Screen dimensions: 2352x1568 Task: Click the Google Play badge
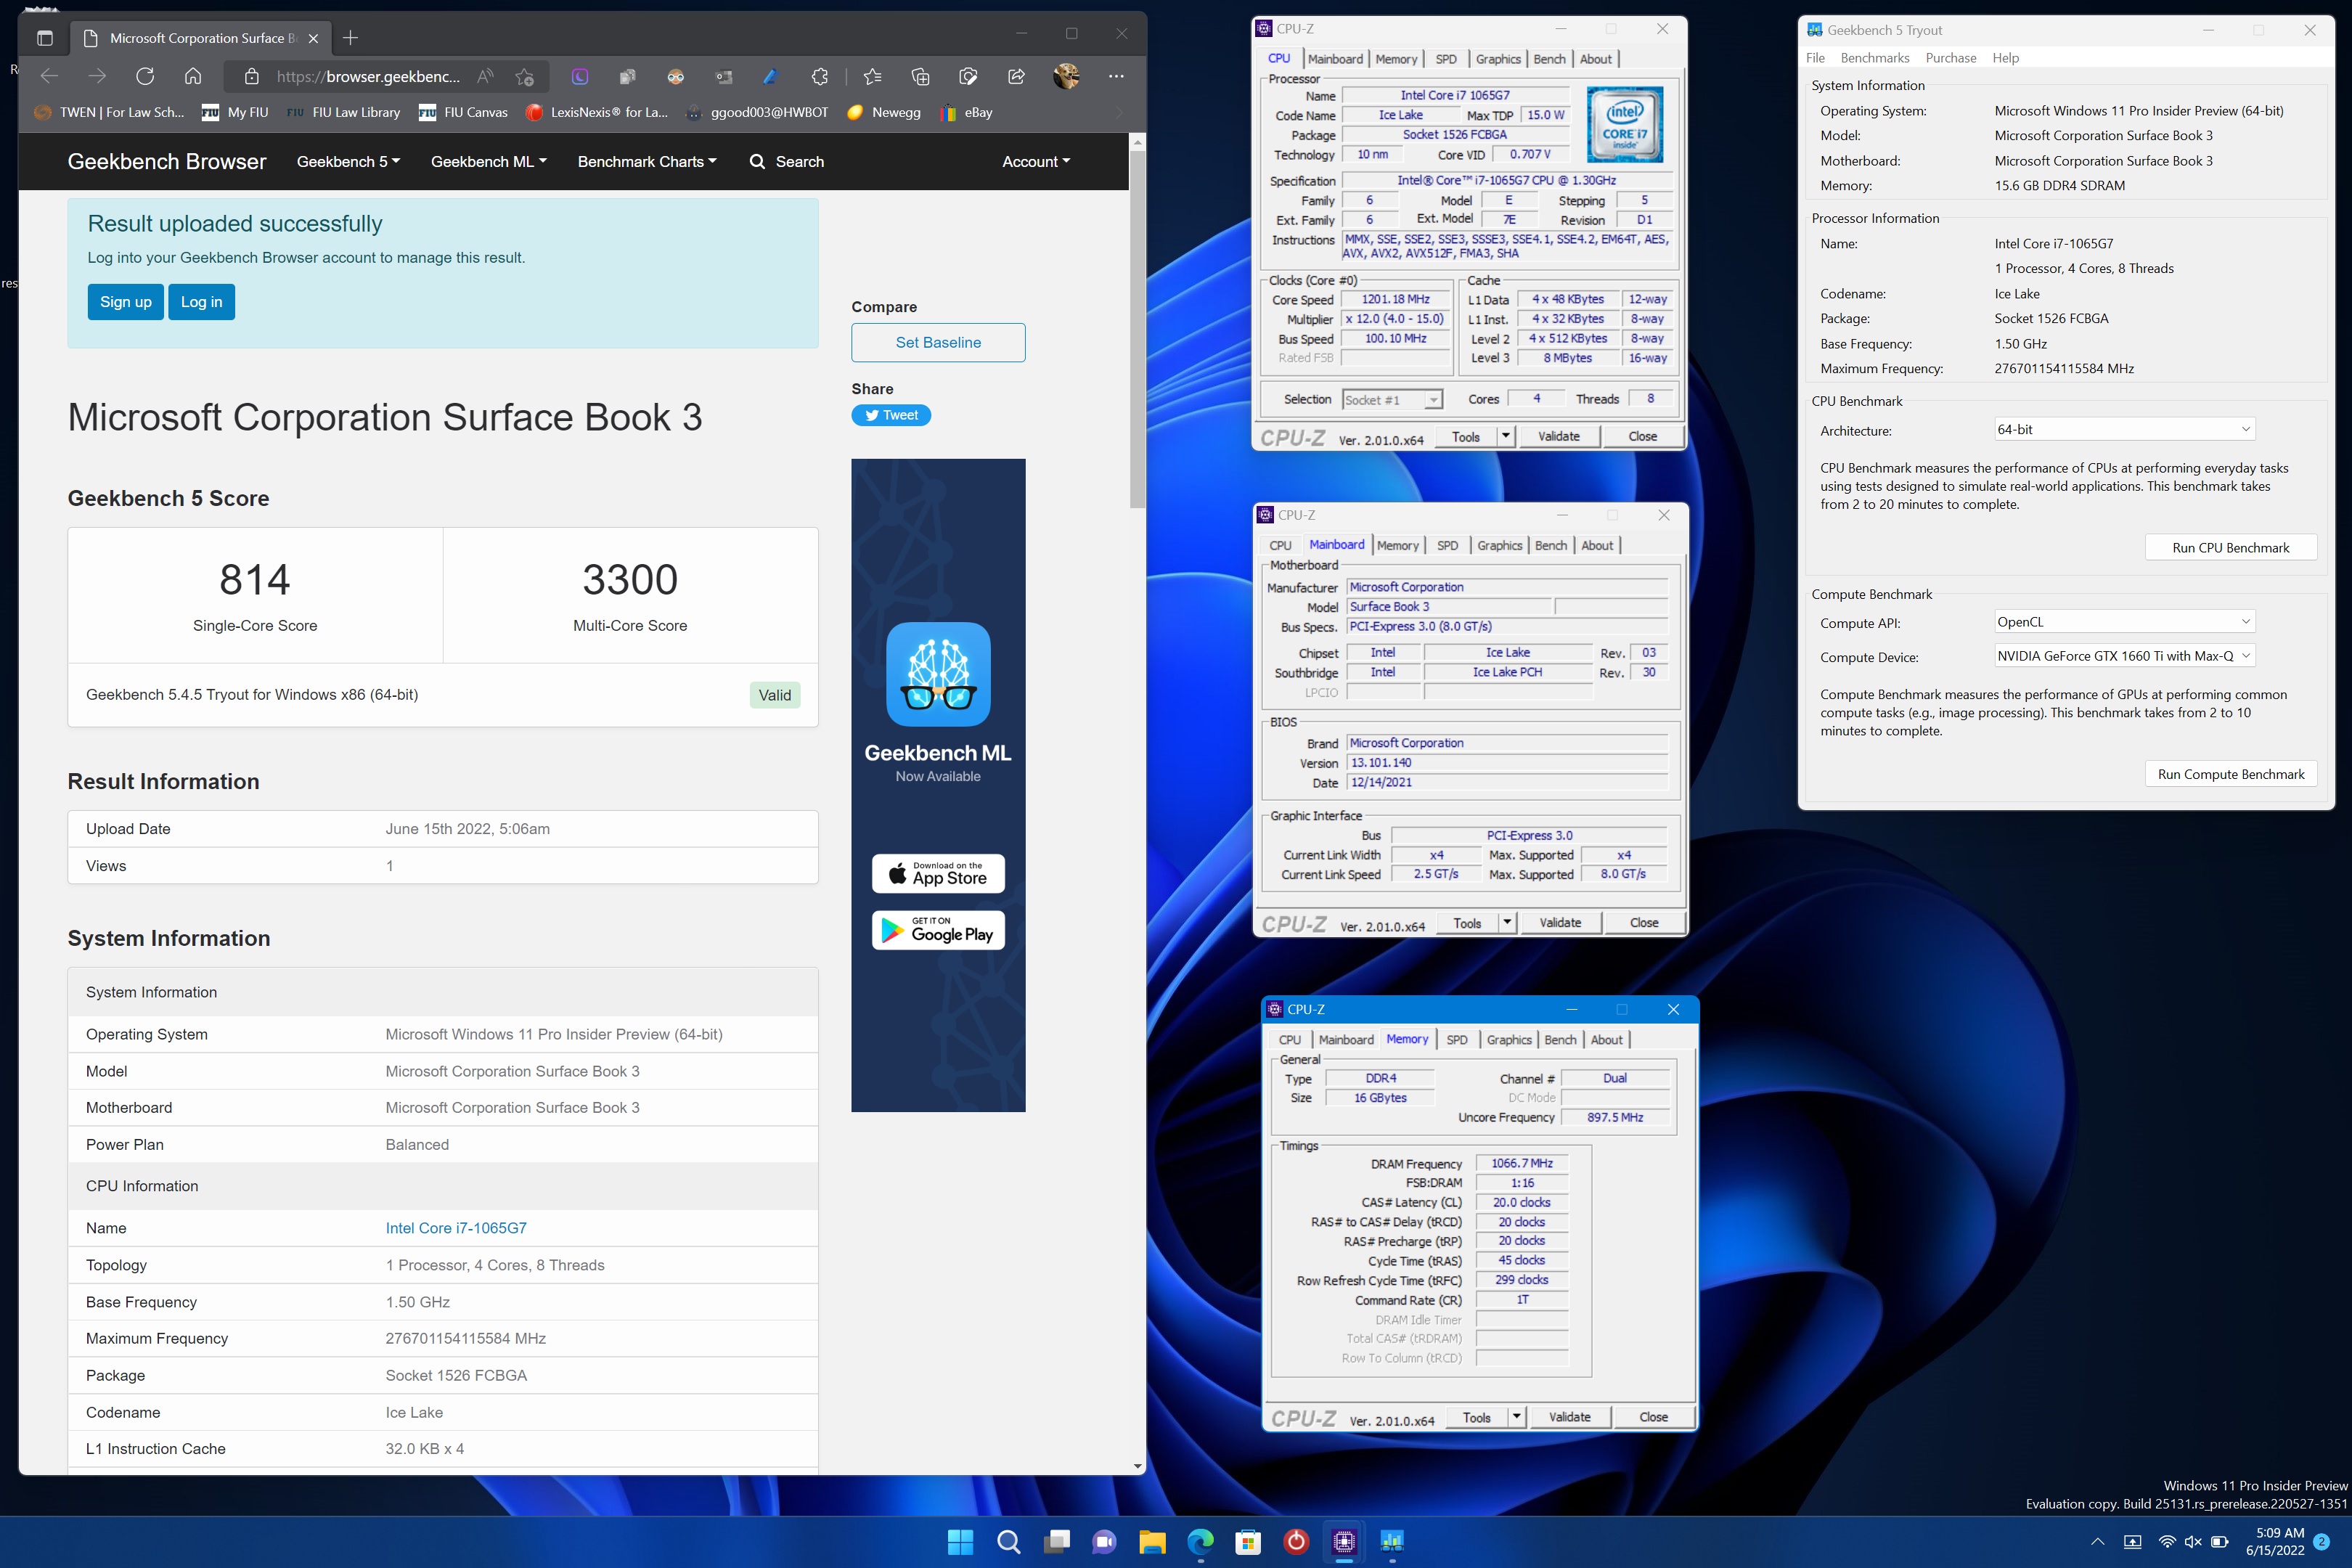(938, 931)
